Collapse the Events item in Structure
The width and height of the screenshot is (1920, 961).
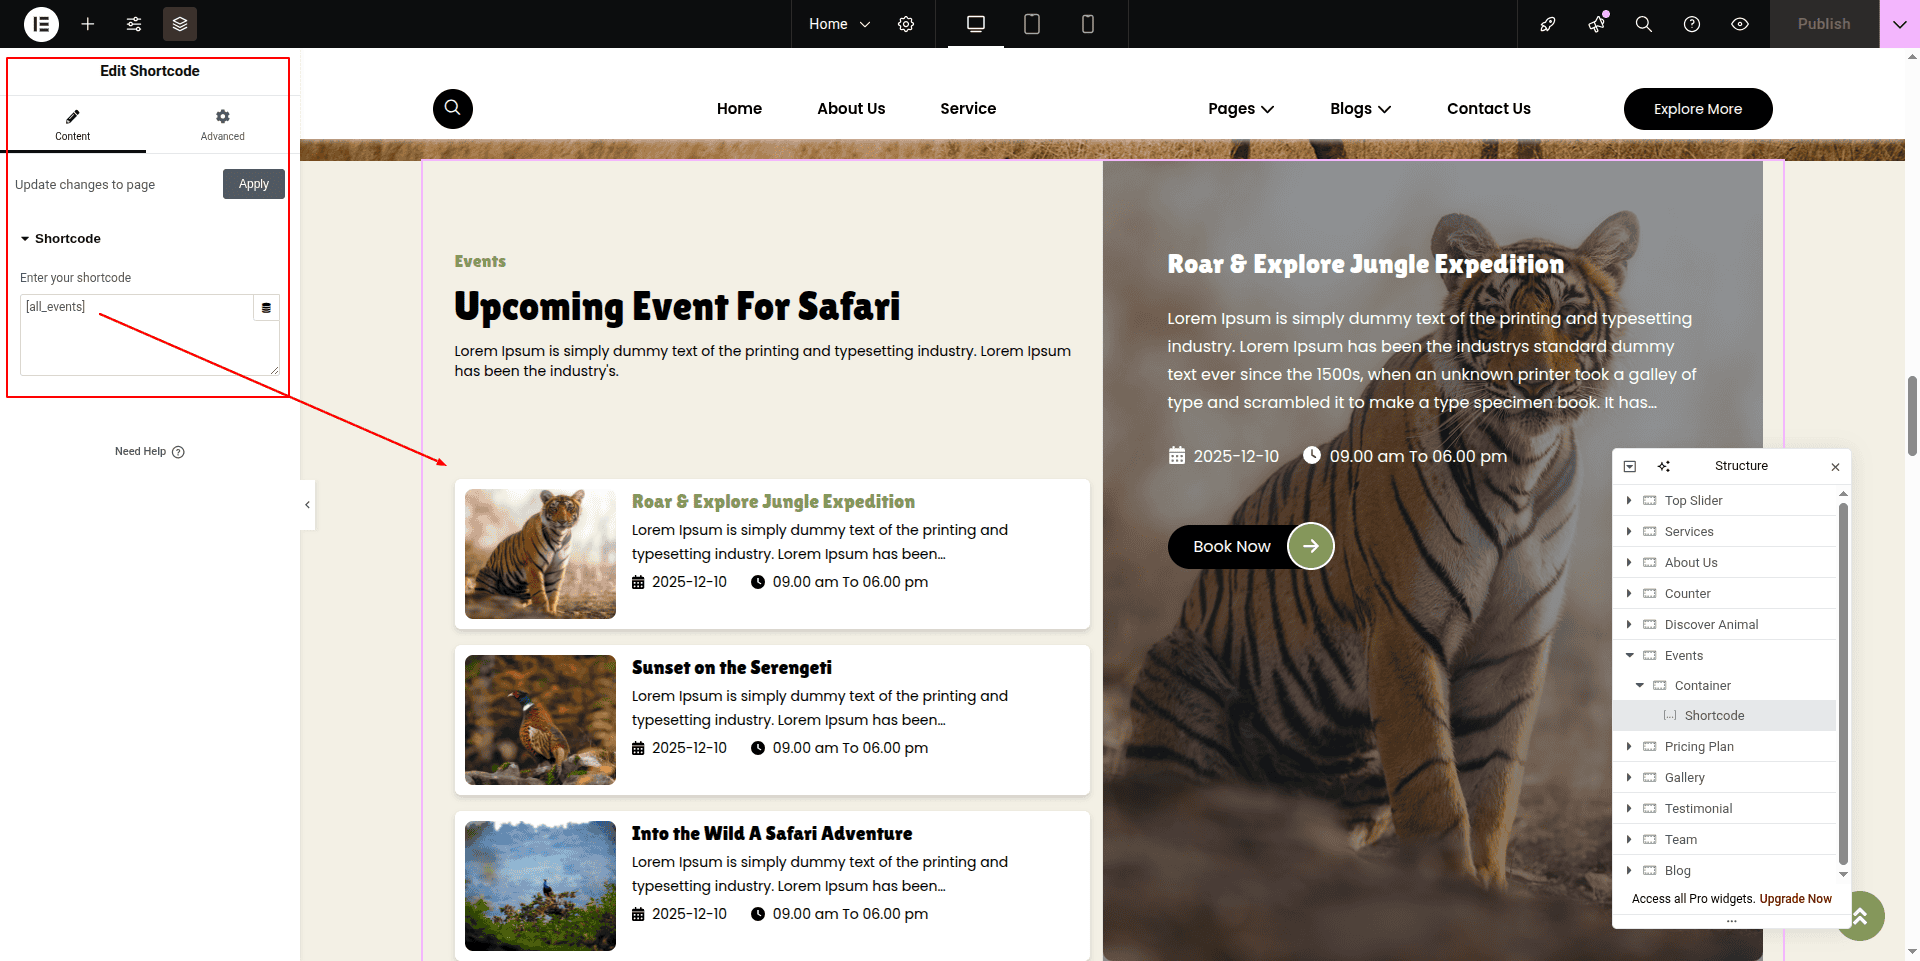[x=1630, y=656]
